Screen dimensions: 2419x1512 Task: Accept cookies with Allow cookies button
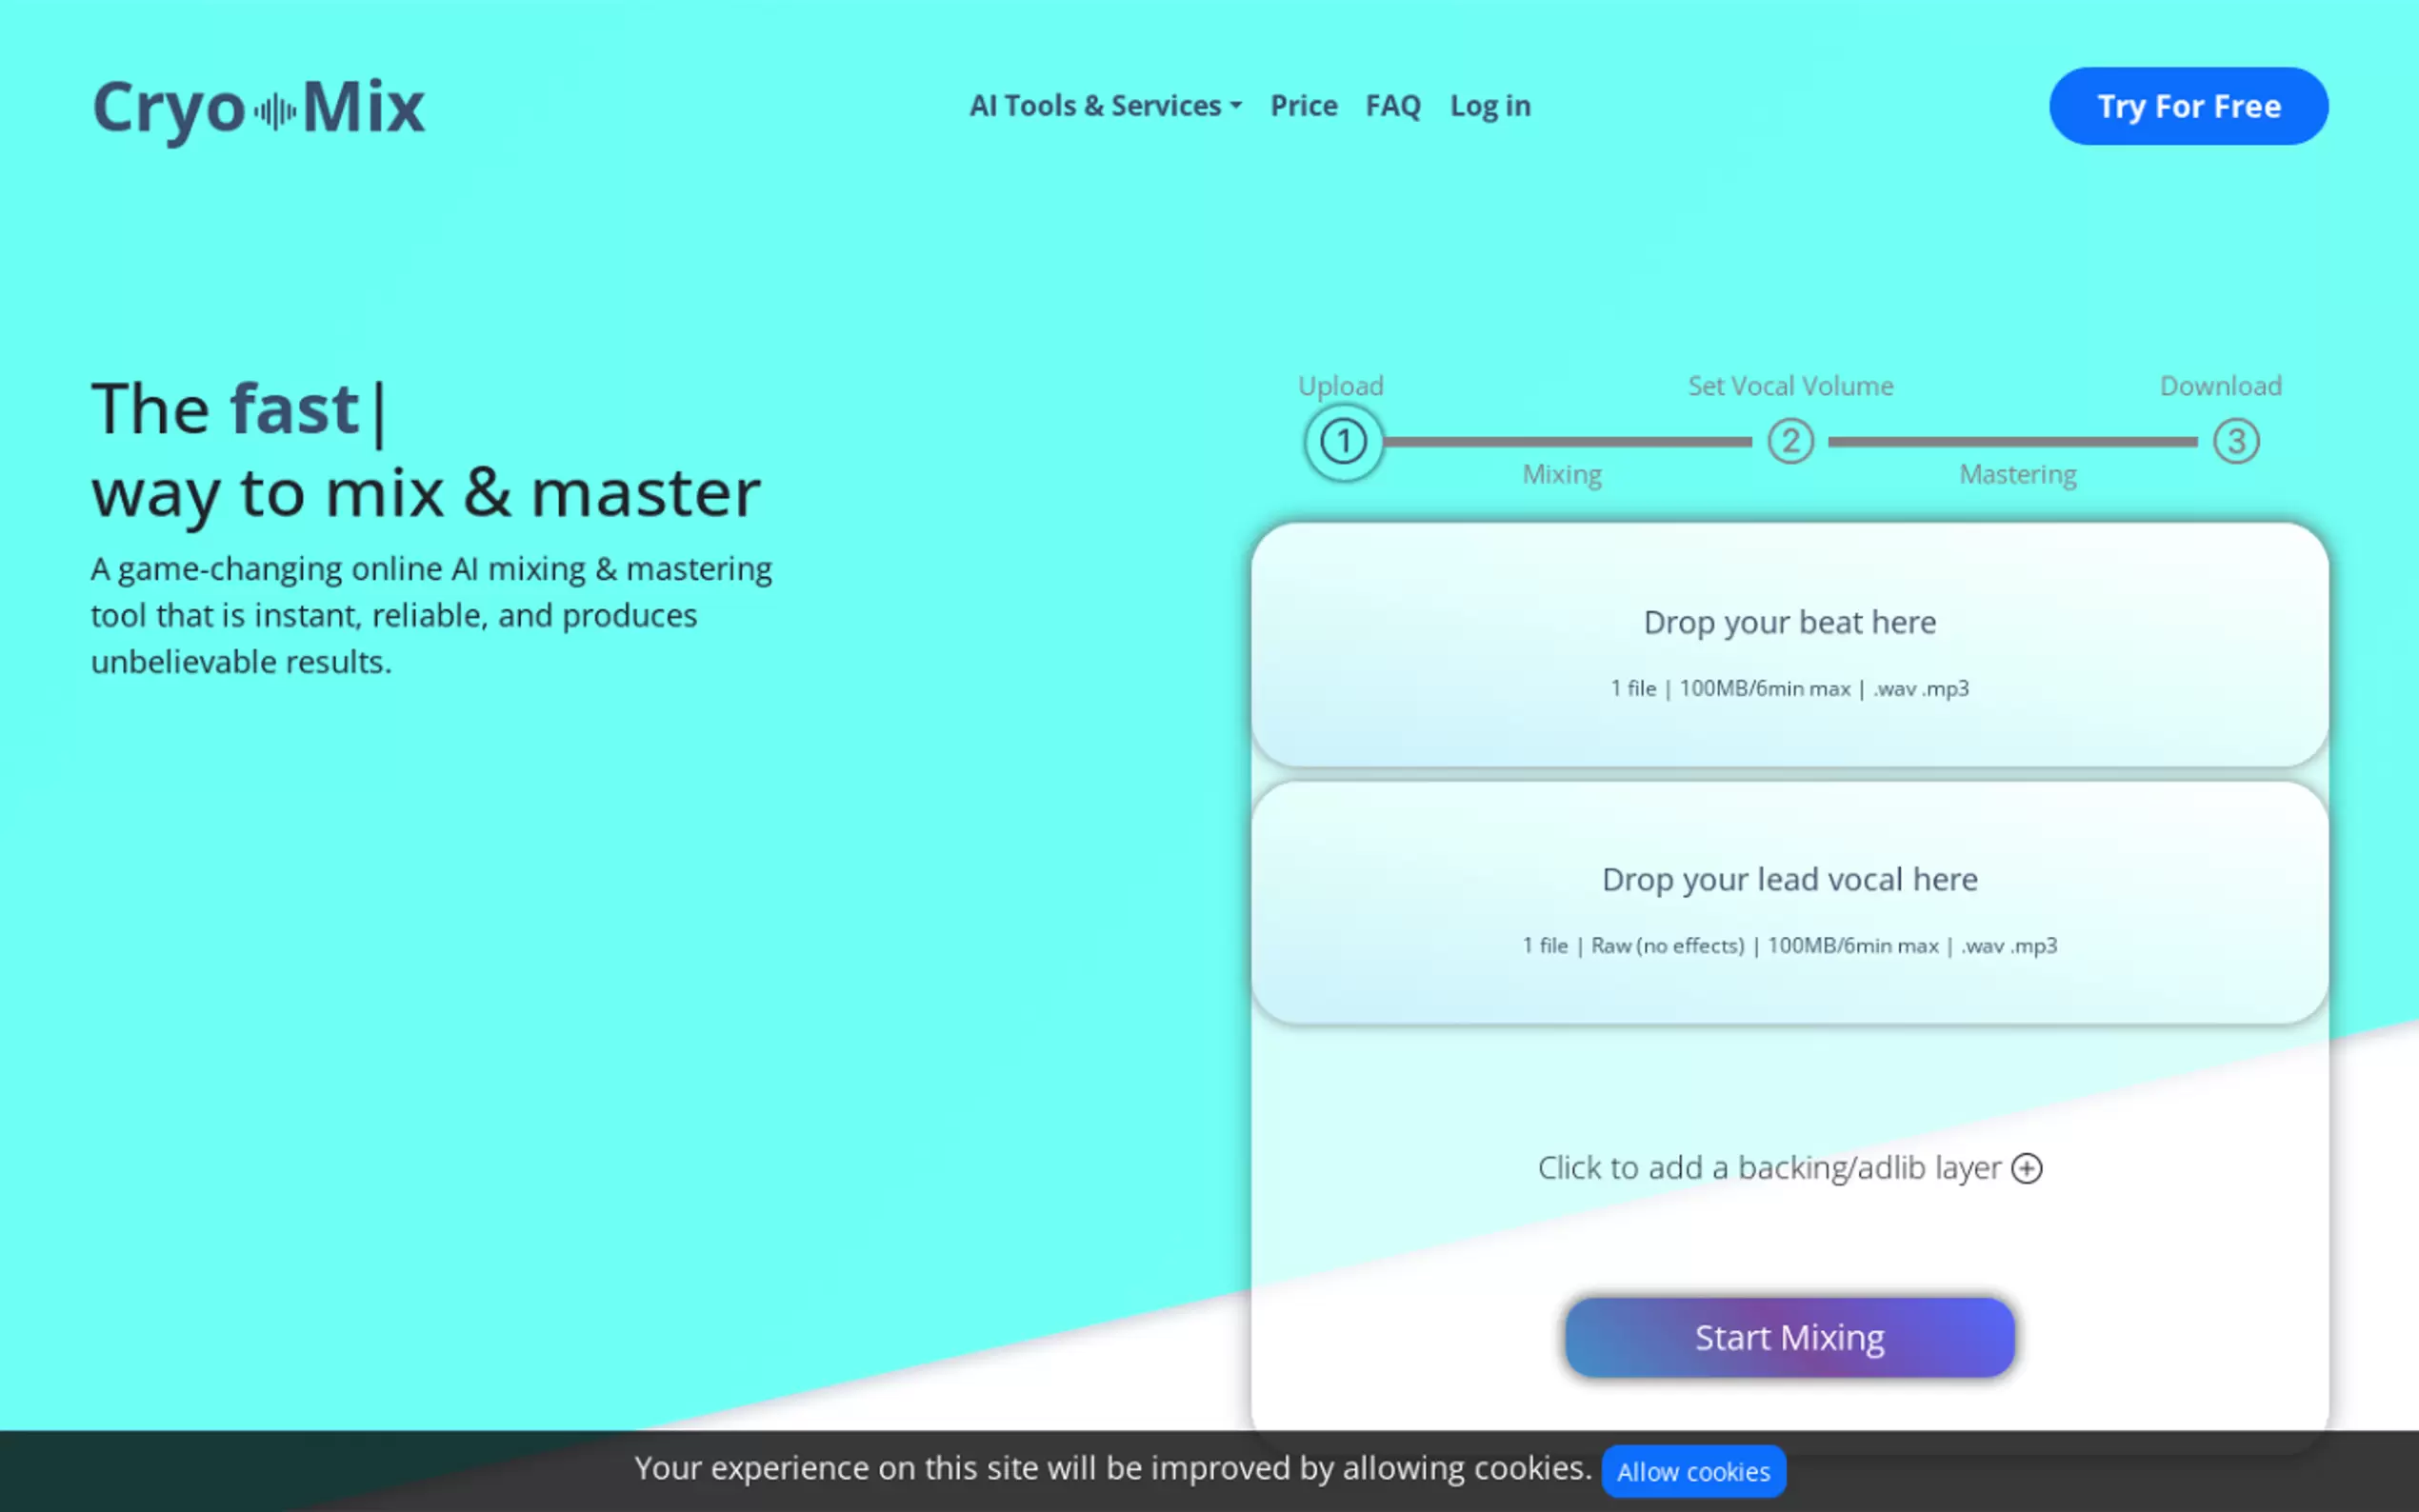pos(1692,1471)
